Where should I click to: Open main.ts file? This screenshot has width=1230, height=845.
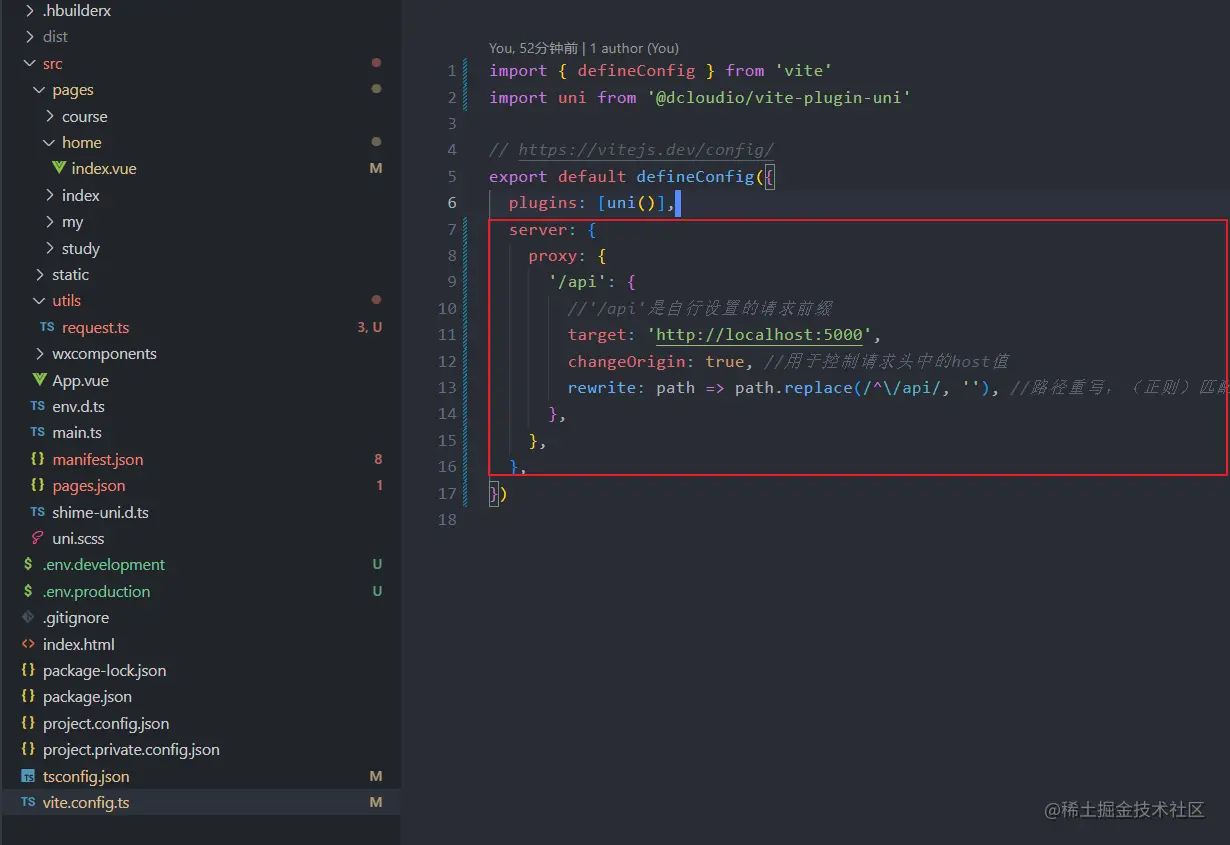(77, 433)
